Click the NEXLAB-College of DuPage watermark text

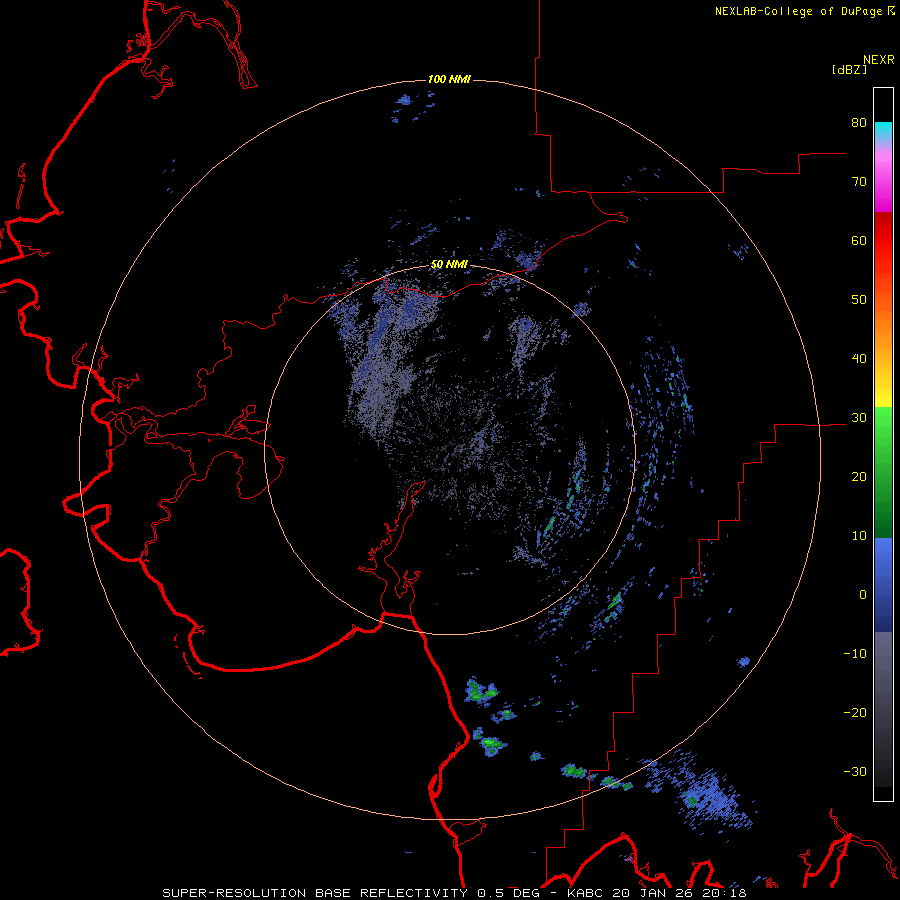point(804,11)
